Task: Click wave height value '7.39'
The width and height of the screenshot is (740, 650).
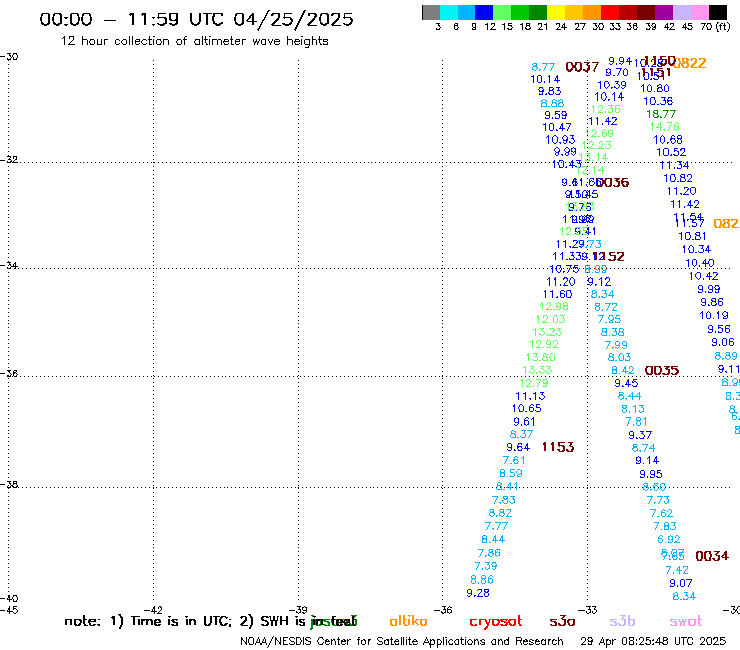Action: [486, 566]
